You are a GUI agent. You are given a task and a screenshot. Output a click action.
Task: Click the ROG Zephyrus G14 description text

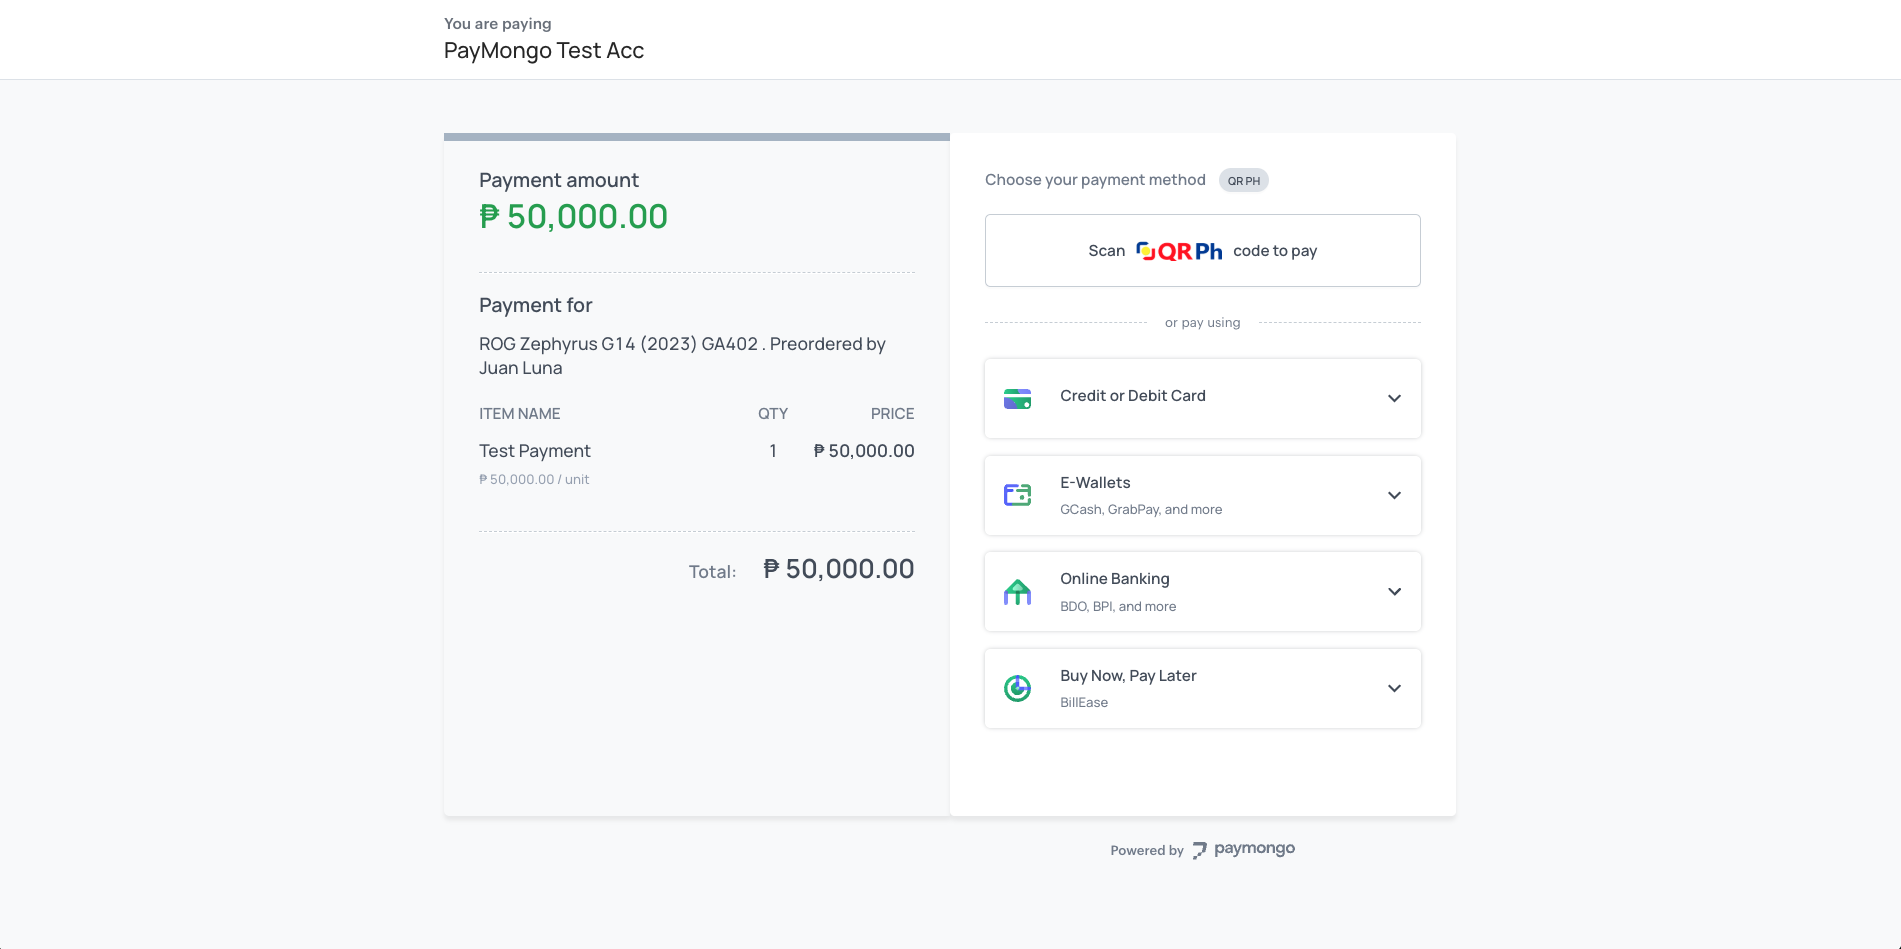(682, 356)
